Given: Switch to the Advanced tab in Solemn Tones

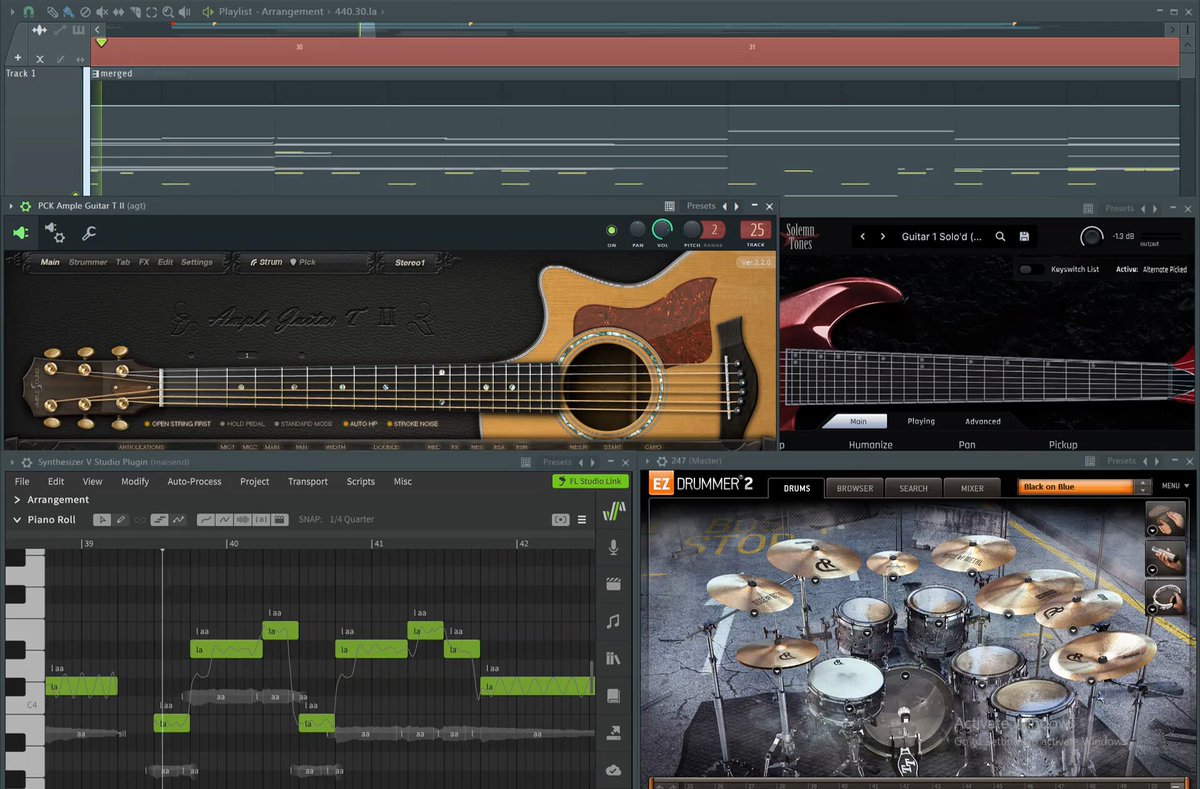Looking at the screenshot, I should coord(983,421).
